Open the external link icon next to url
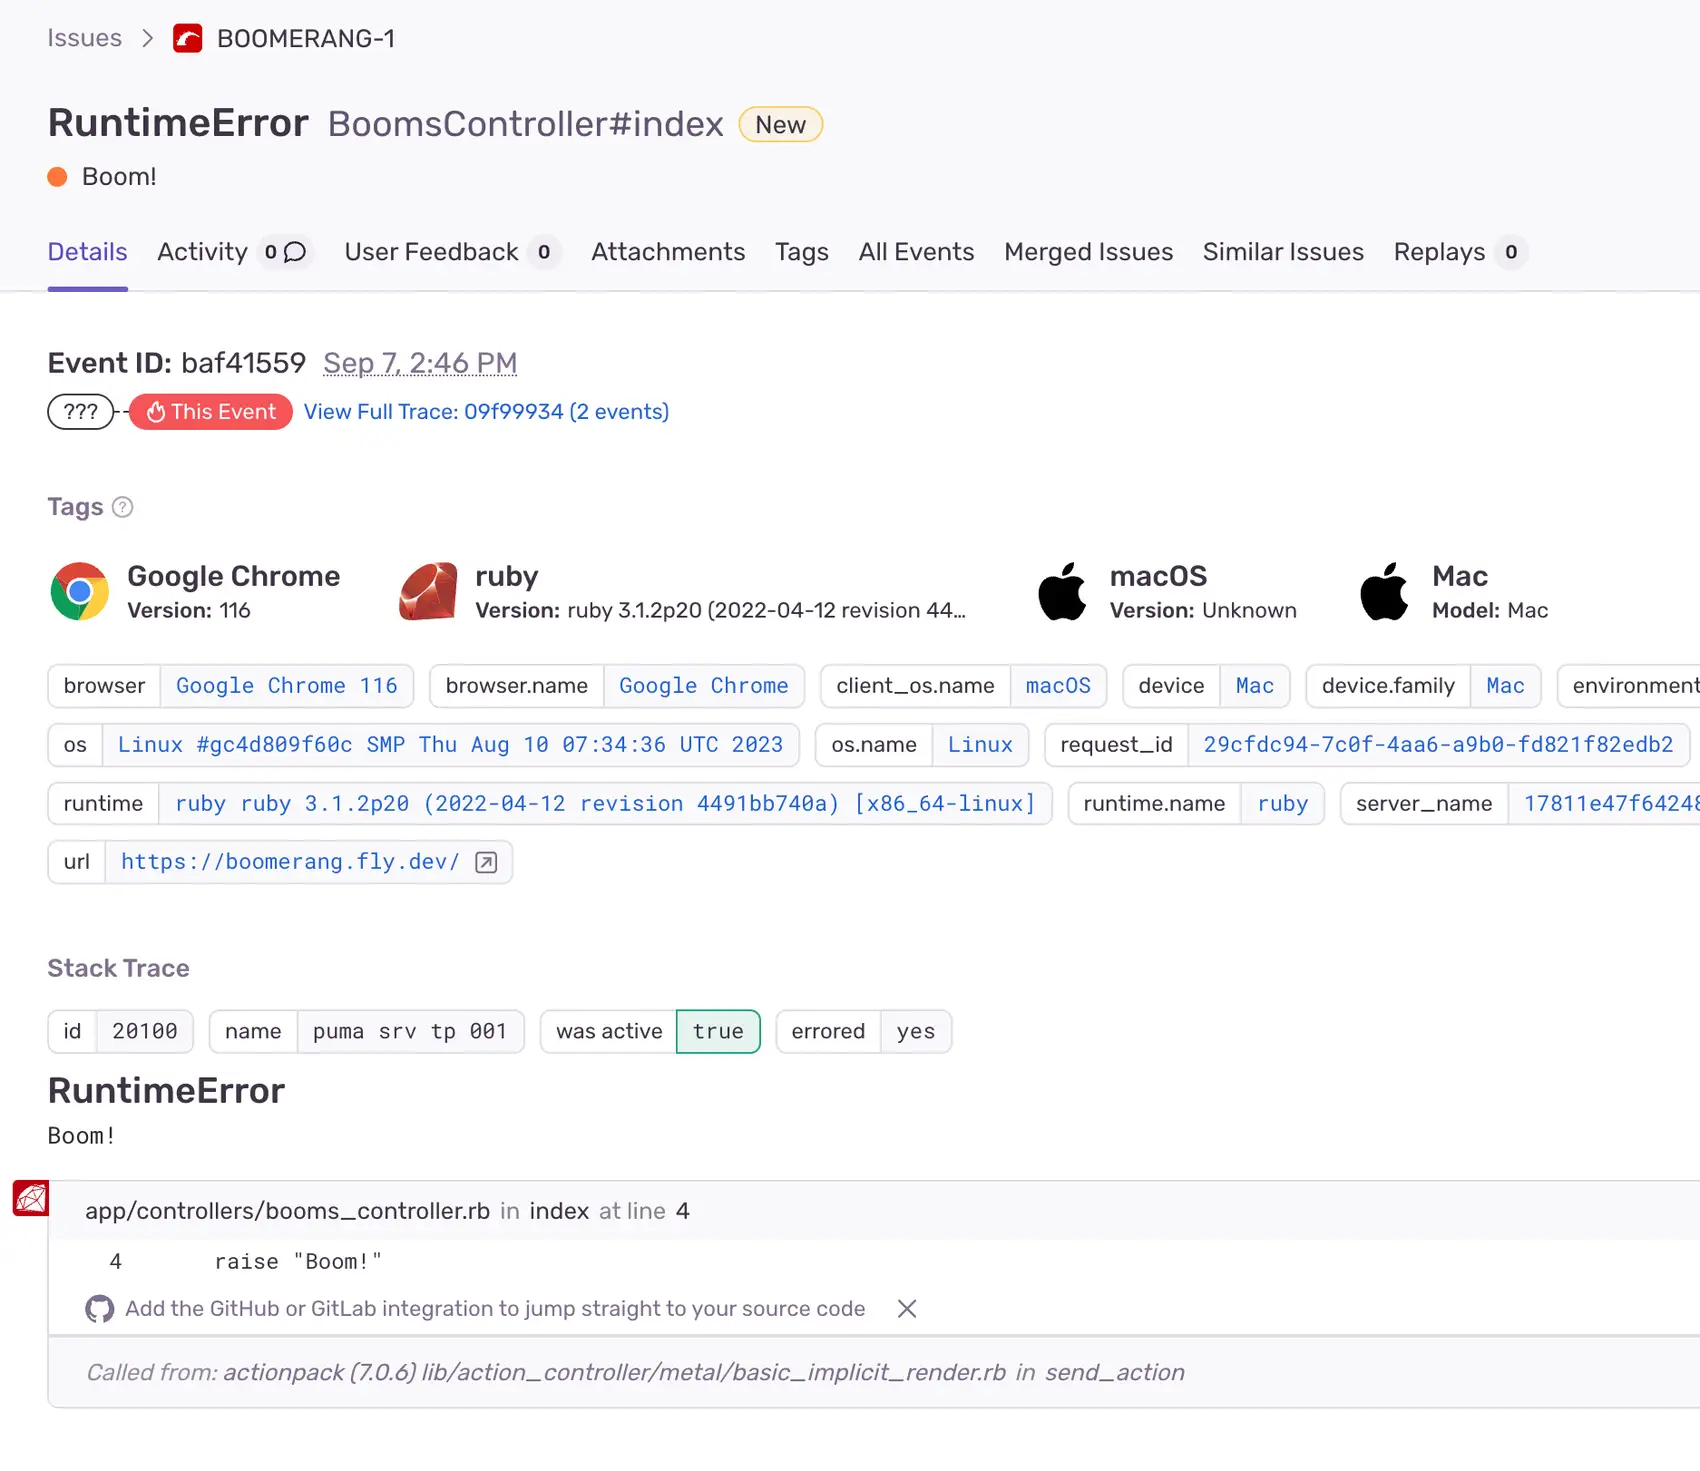The height and width of the screenshot is (1471, 1700). 486,863
